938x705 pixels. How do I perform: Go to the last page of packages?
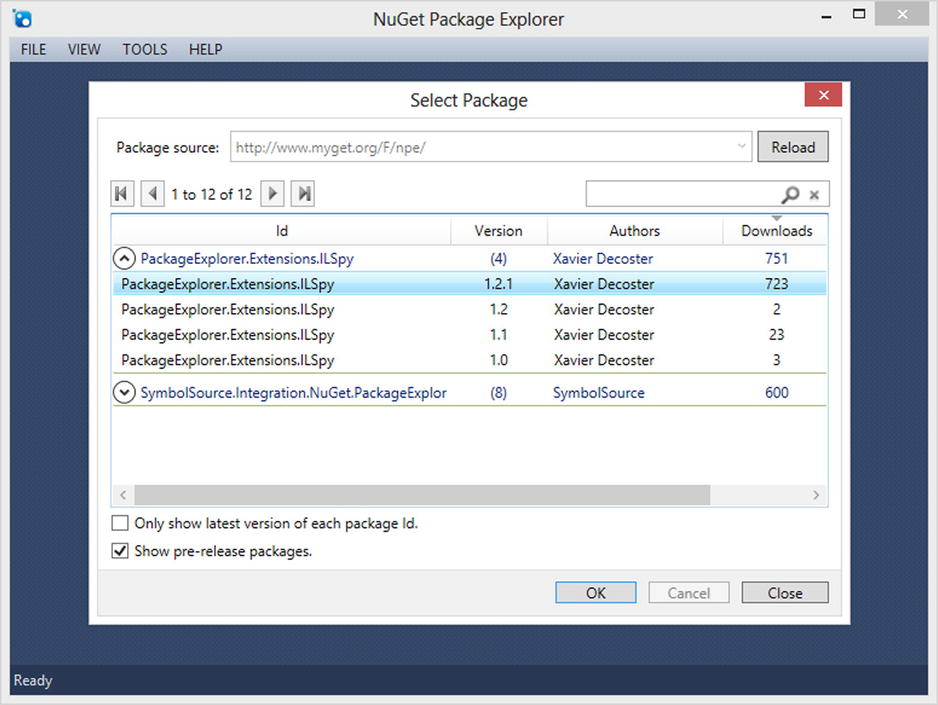tap(303, 194)
